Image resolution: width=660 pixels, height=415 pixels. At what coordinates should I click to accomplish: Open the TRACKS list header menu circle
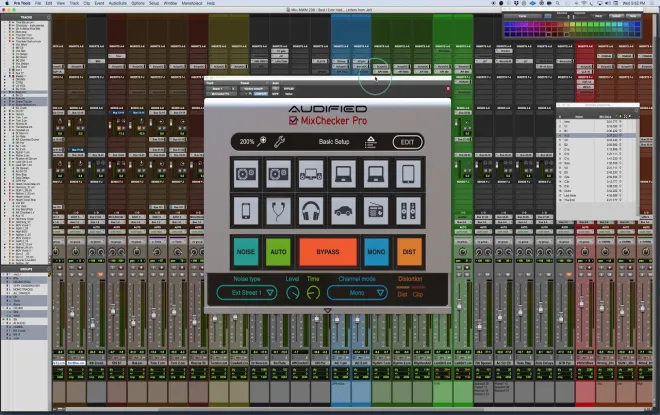tap(48, 17)
